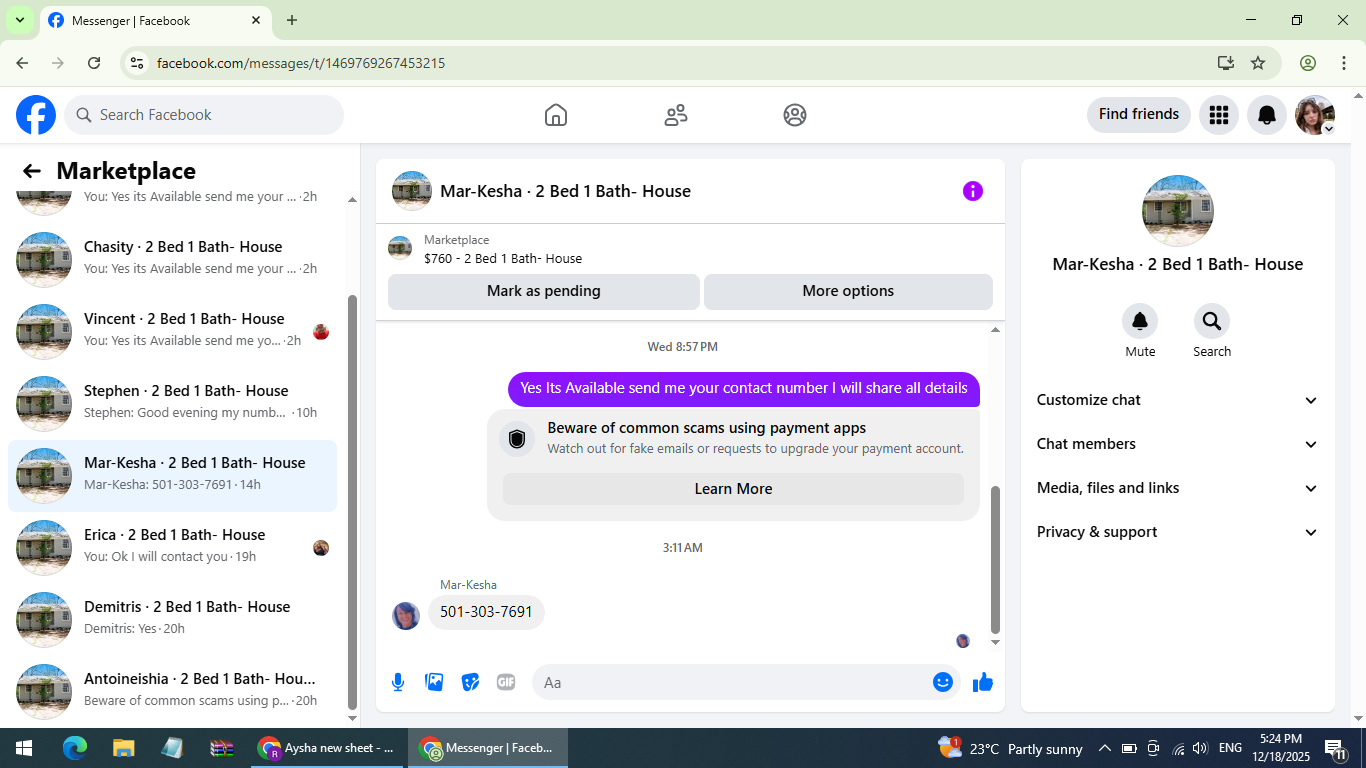This screenshot has width=1366, height=768.
Task: Click the shield icon in scam warning
Action: click(x=517, y=438)
